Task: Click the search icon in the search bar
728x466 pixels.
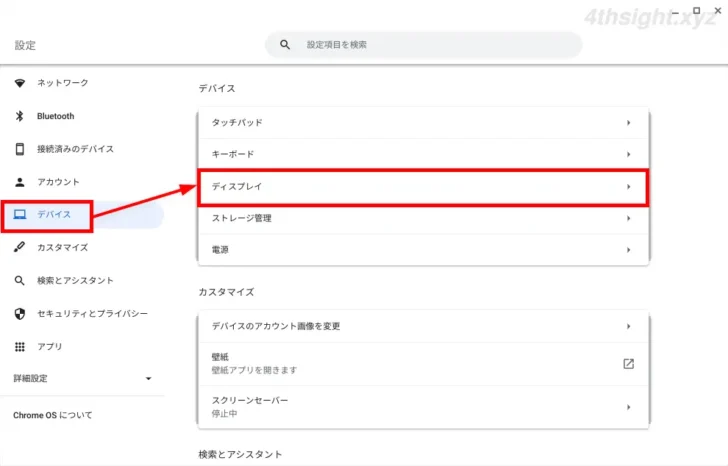Action: [x=285, y=45]
